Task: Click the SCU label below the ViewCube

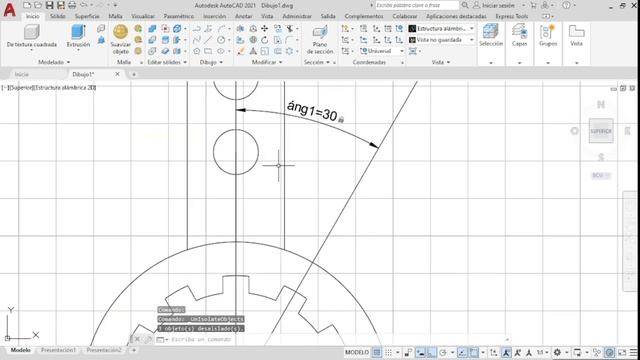Action: 600,176
